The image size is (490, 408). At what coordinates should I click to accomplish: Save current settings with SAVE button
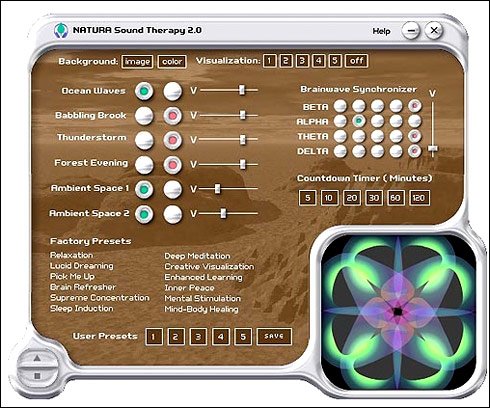274,336
